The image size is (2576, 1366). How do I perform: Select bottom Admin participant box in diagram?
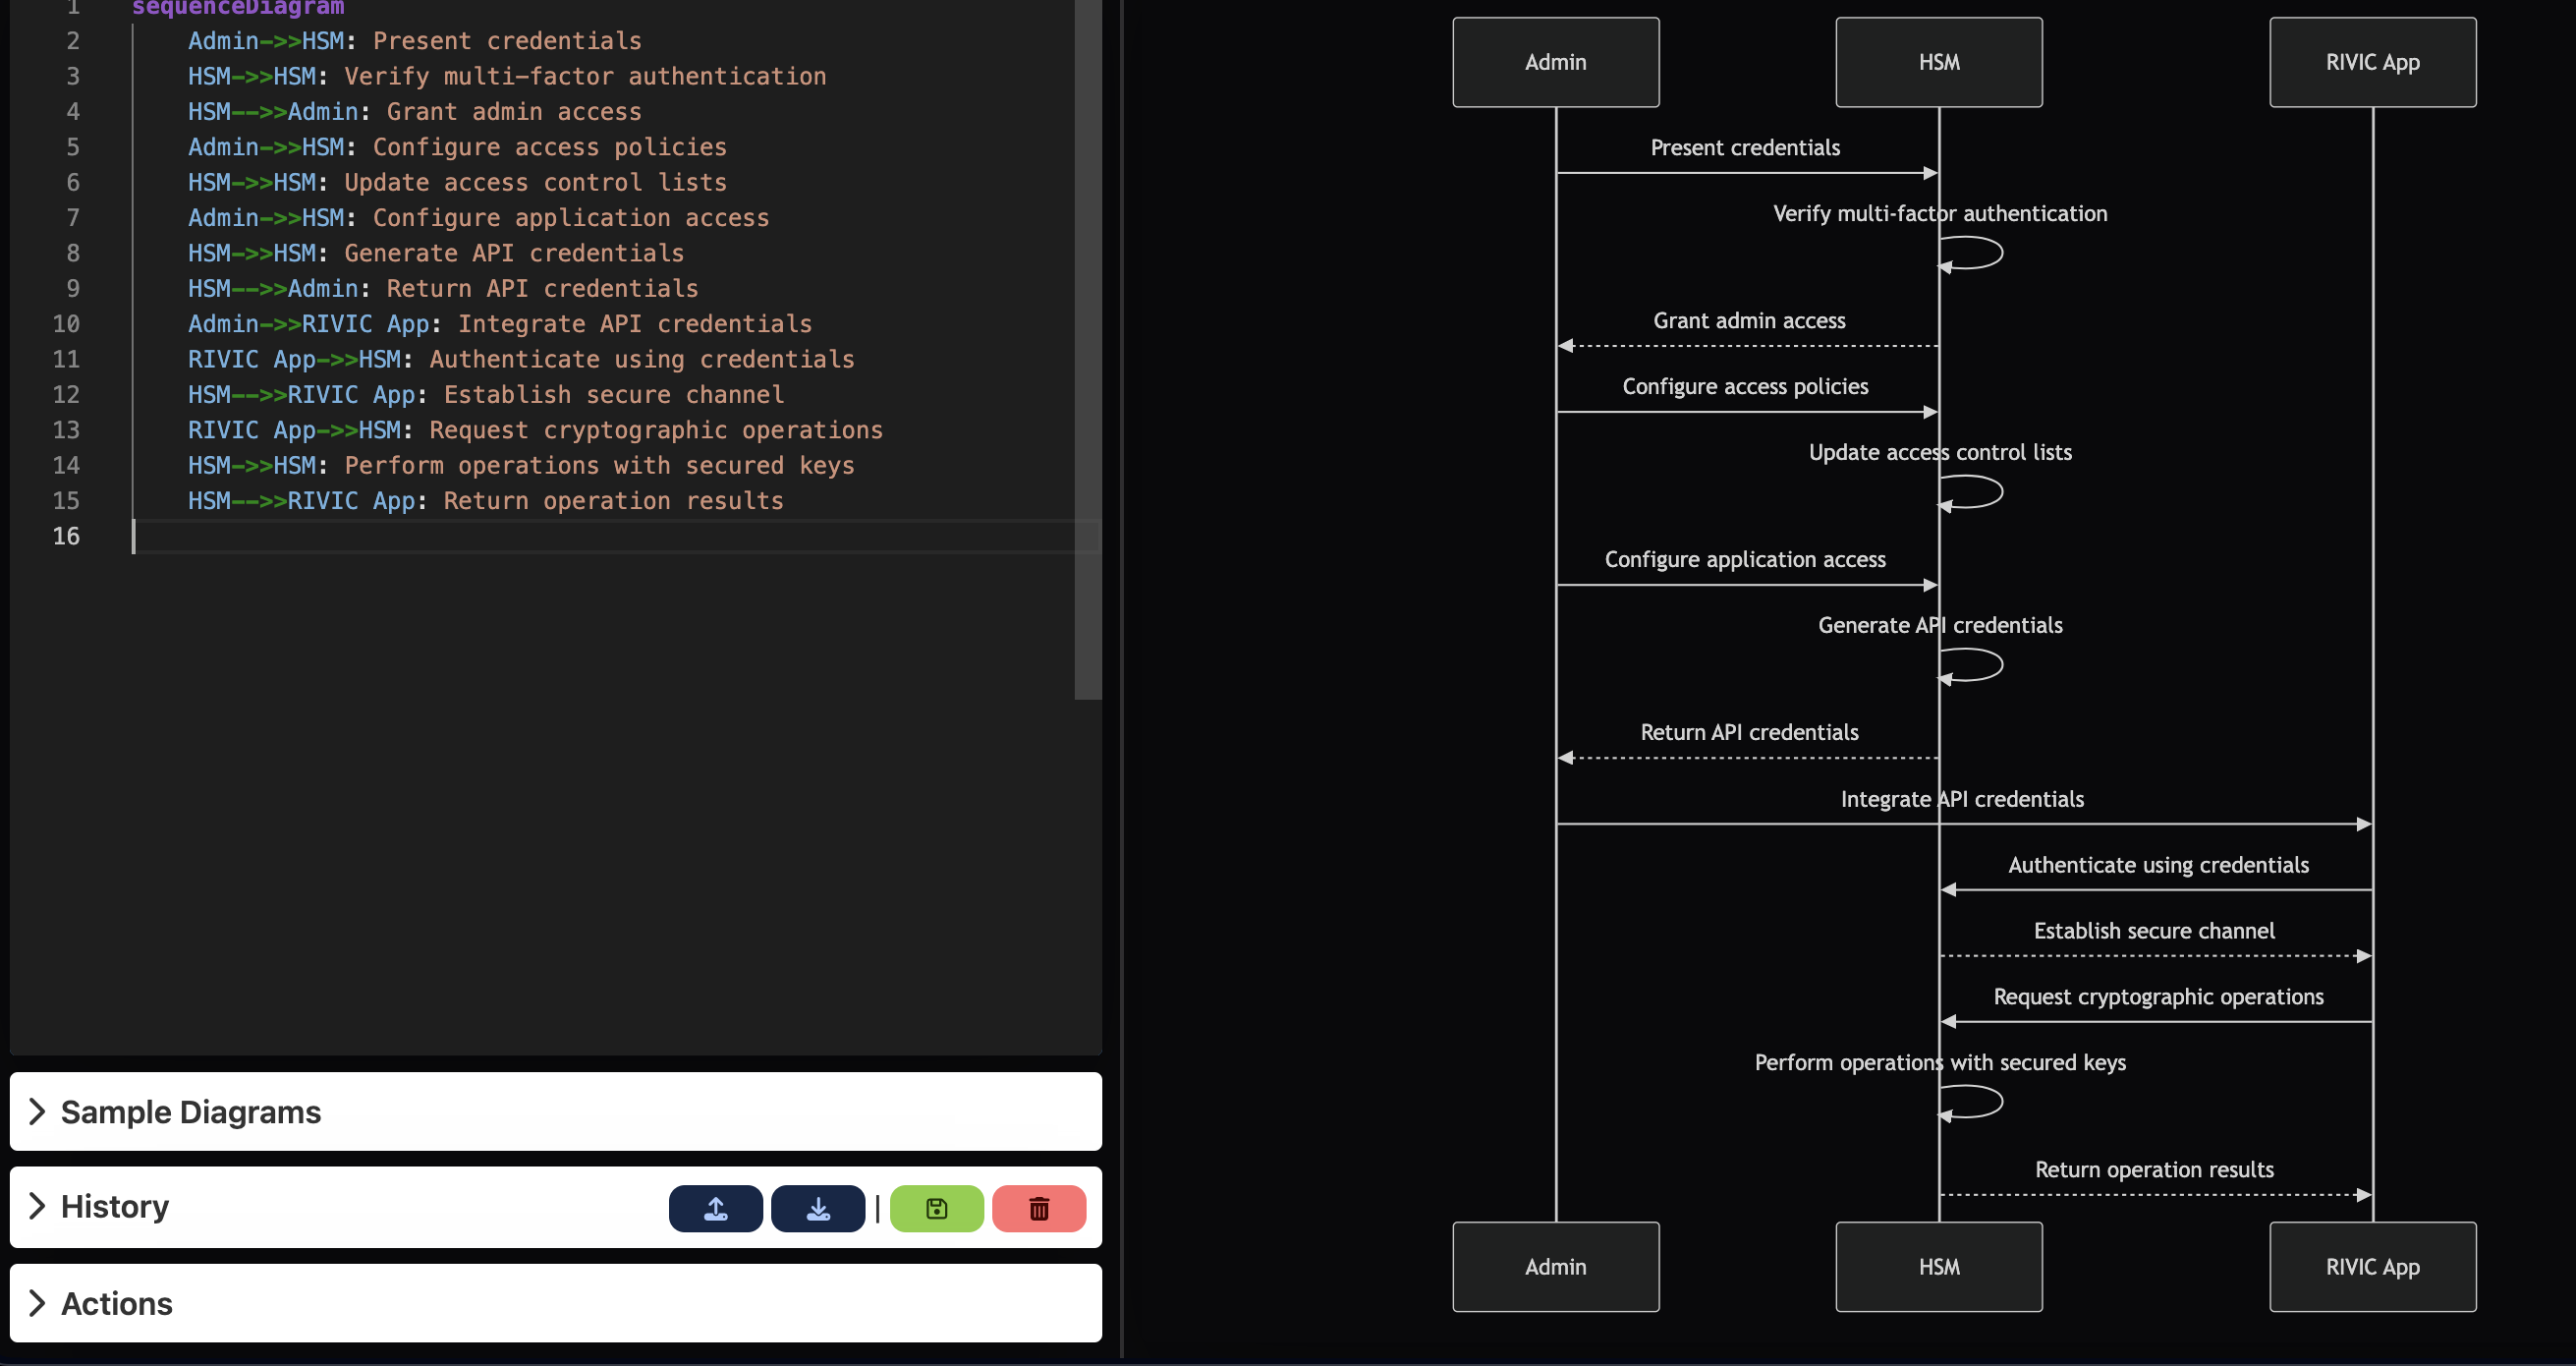pyautogui.click(x=1555, y=1266)
